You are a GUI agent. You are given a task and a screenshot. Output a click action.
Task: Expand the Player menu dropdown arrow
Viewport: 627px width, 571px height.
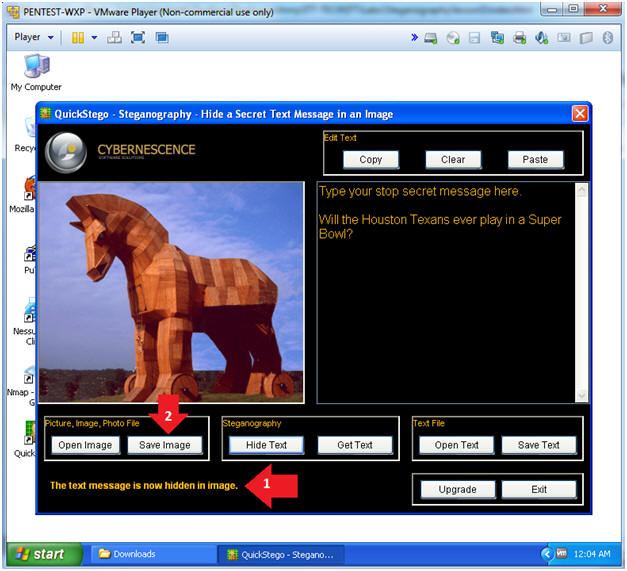coord(51,38)
